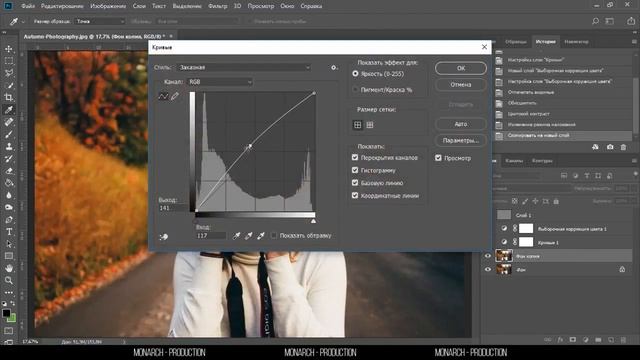Select the Clone Stamp tool
Image resolution: width=640 pixels, height=360 pixels.
click(x=9, y=147)
